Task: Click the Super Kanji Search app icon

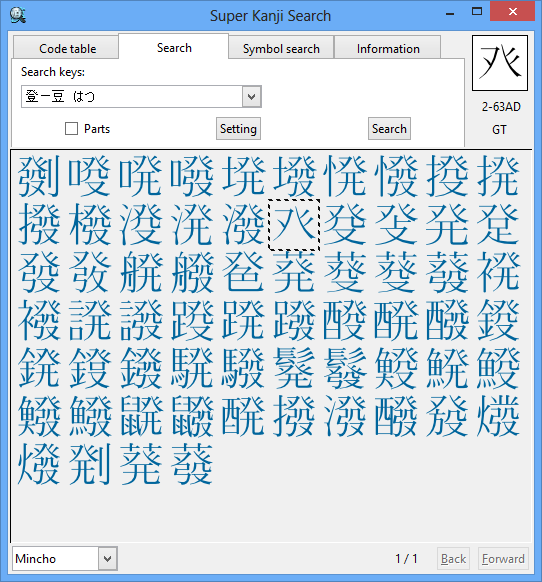Action: point(17,15)
